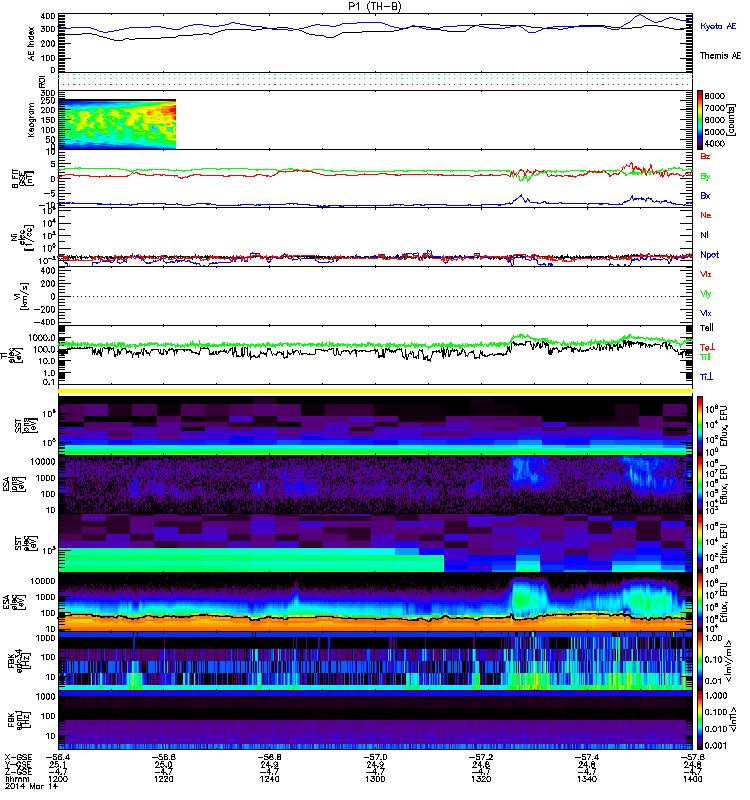Click the "<|mV/m|>" colorbar unit label
The image size is (750, 800).
[730, 661]
